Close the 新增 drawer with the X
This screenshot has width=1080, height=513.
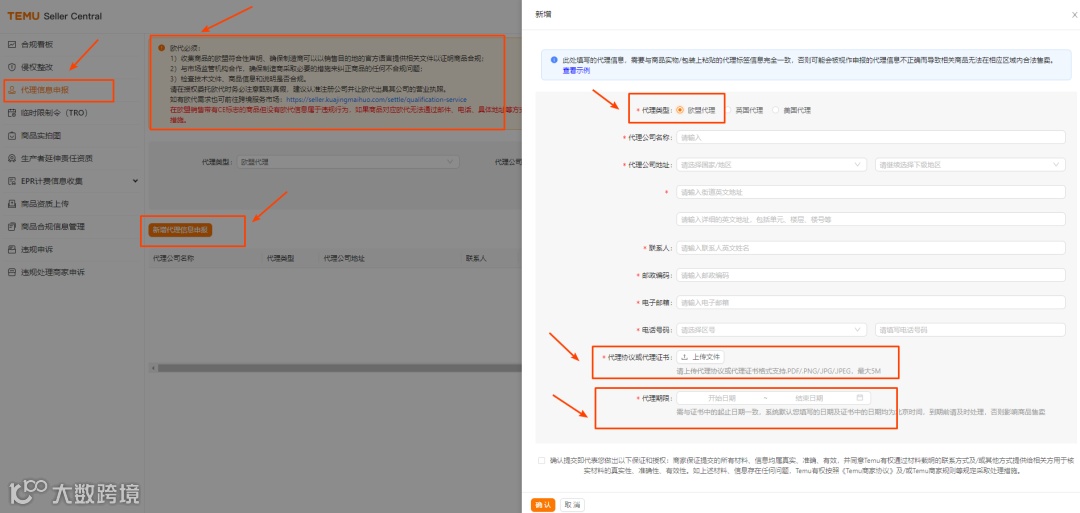pos(1074,14)
